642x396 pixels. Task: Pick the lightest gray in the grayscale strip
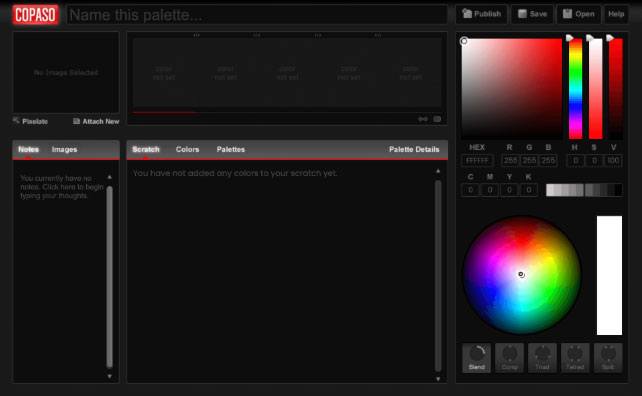pos(550,190)
